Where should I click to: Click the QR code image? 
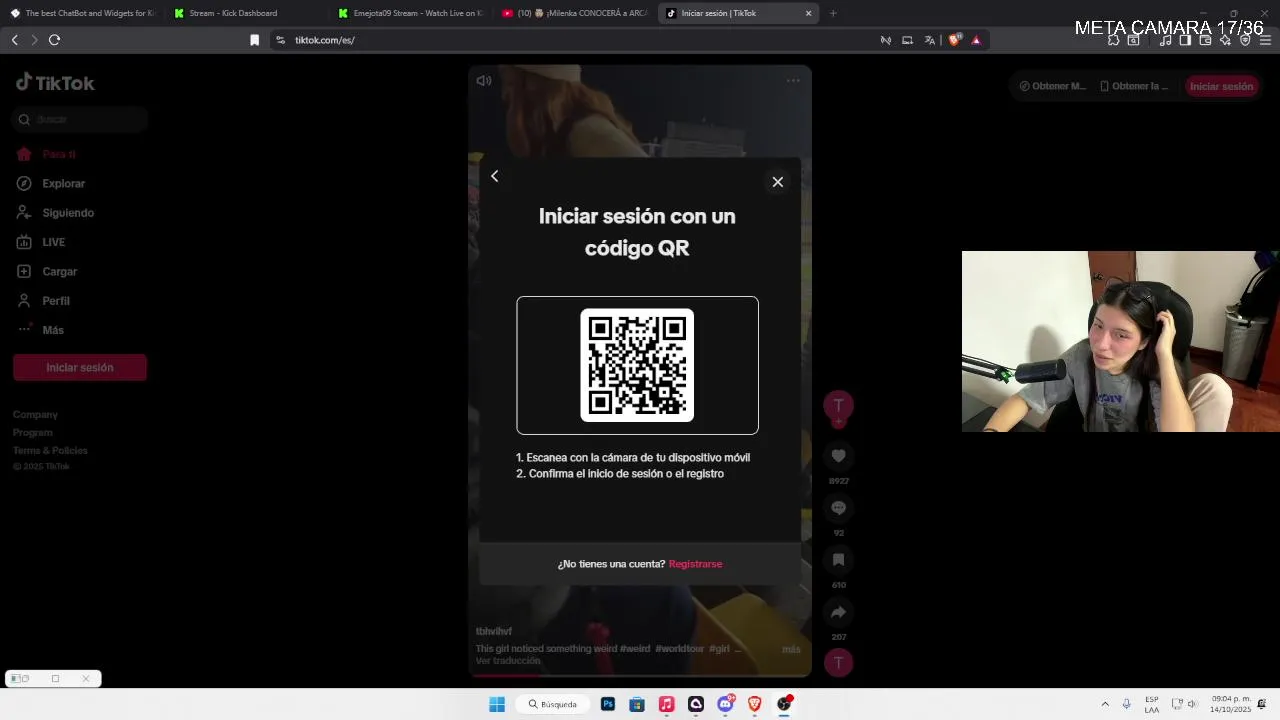pos(637,365)
